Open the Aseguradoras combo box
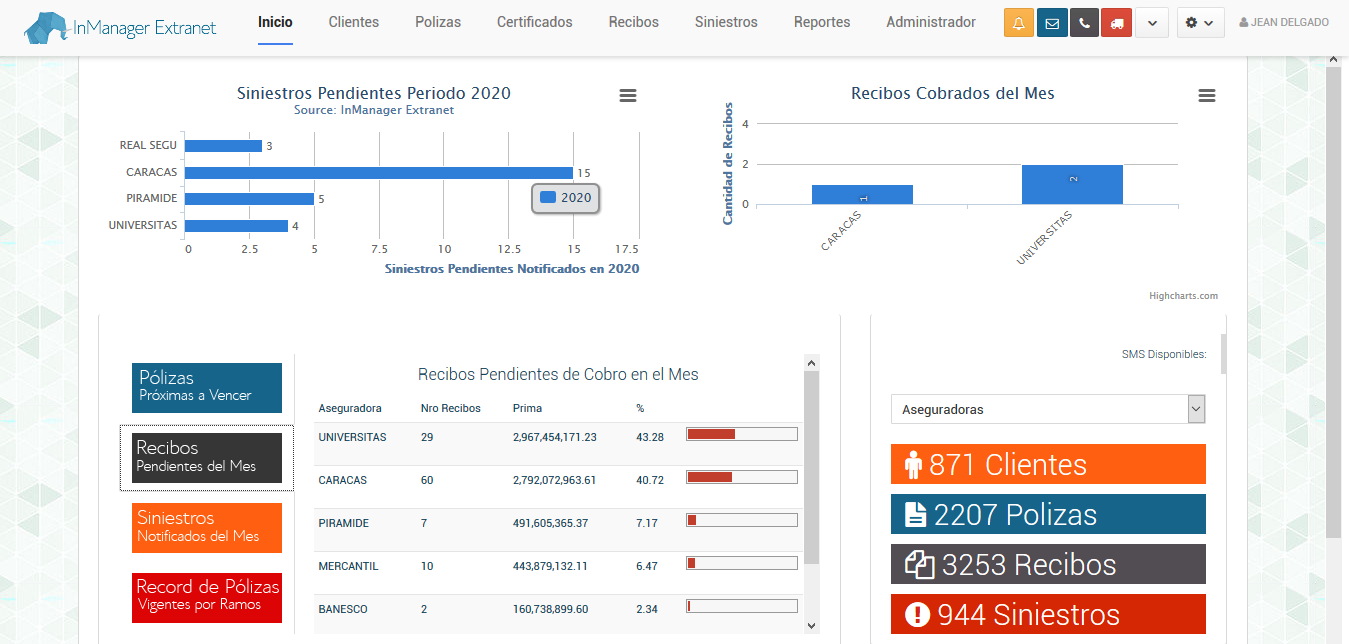Image resolution: width=1349 pixels, height=644 pixels. [x=1048, y=409]
